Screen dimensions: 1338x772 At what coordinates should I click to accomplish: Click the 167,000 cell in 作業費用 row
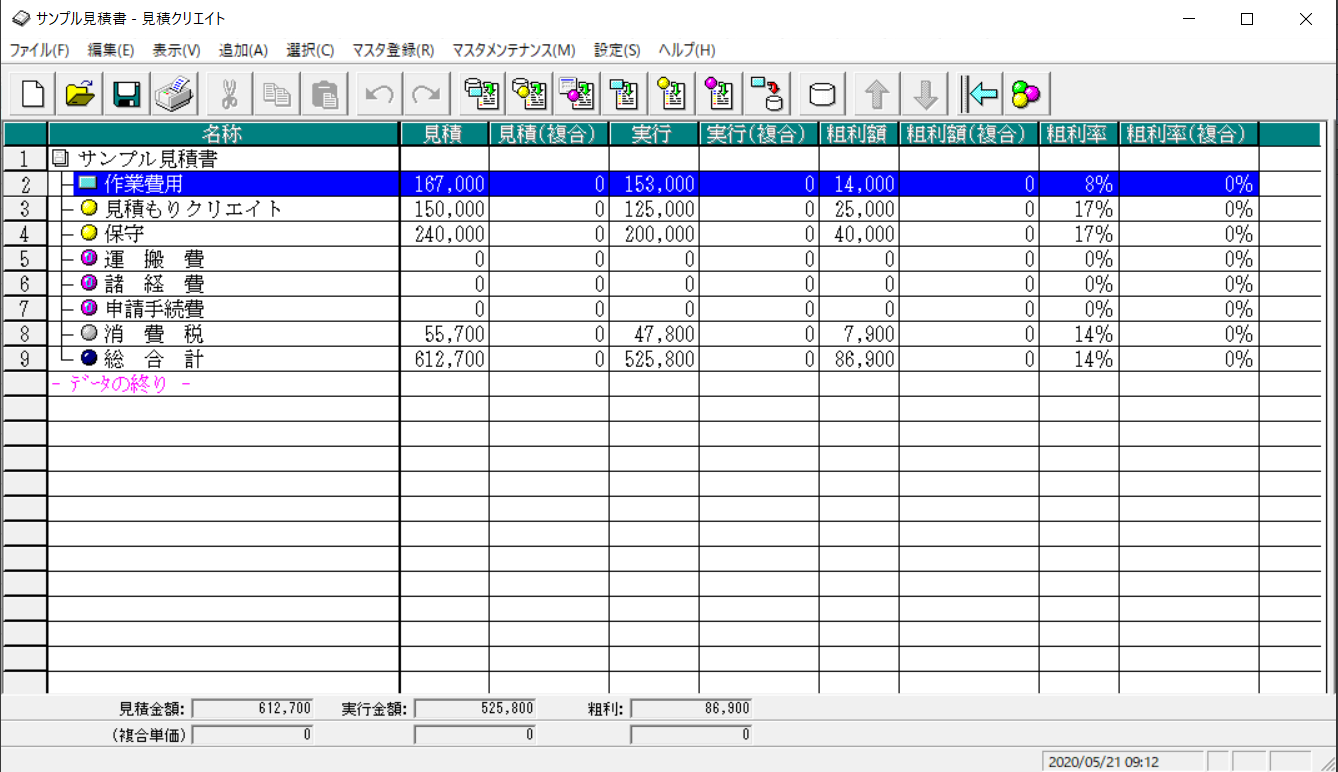click(x=444, y=183)
